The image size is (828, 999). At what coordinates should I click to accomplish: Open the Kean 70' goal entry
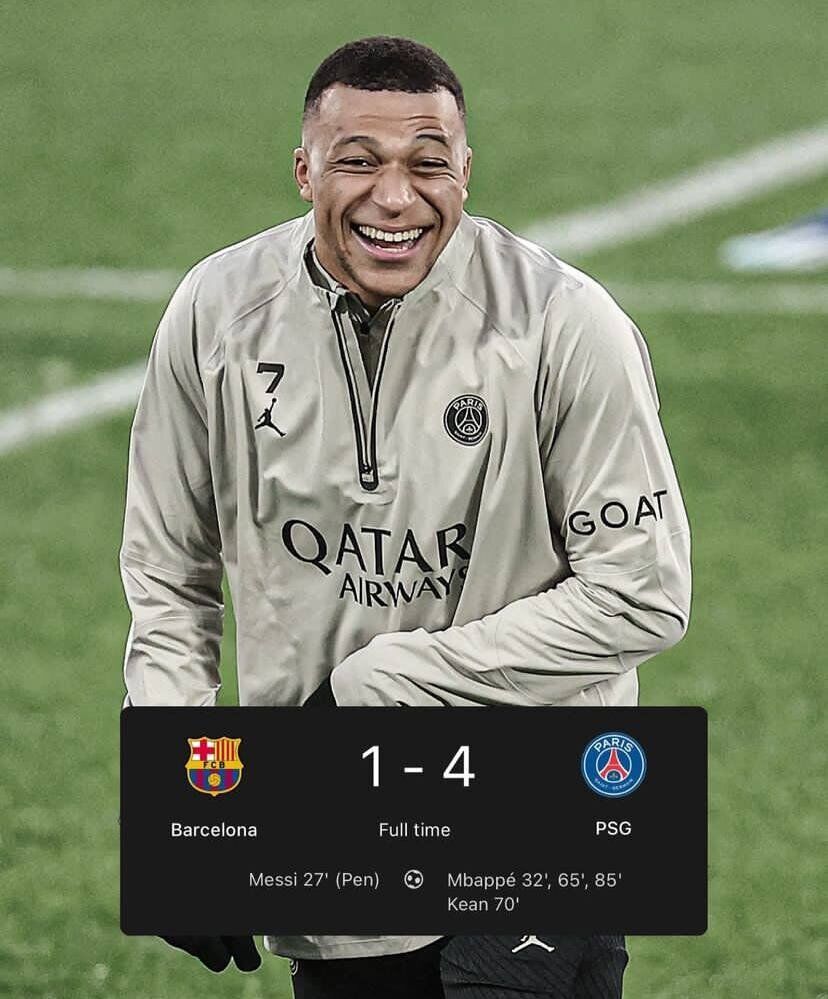(483, 904)
